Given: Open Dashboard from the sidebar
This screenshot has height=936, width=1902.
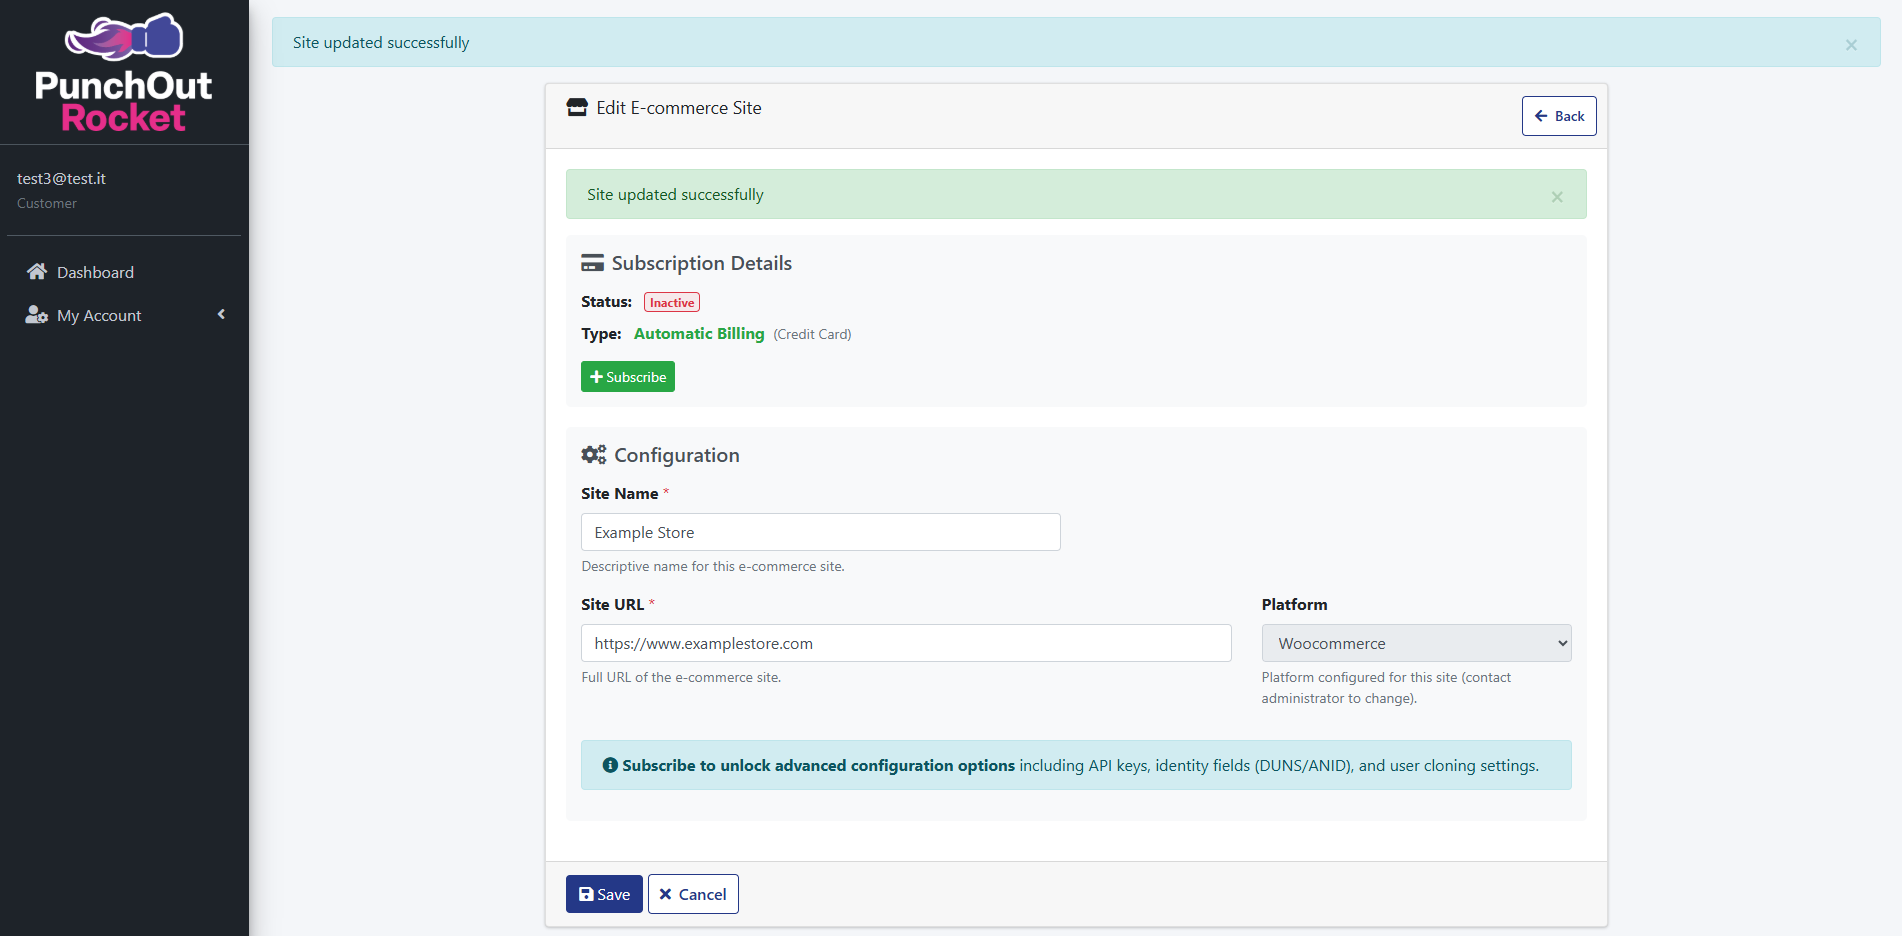Looking at the screenshot, I should coord(95,272).
